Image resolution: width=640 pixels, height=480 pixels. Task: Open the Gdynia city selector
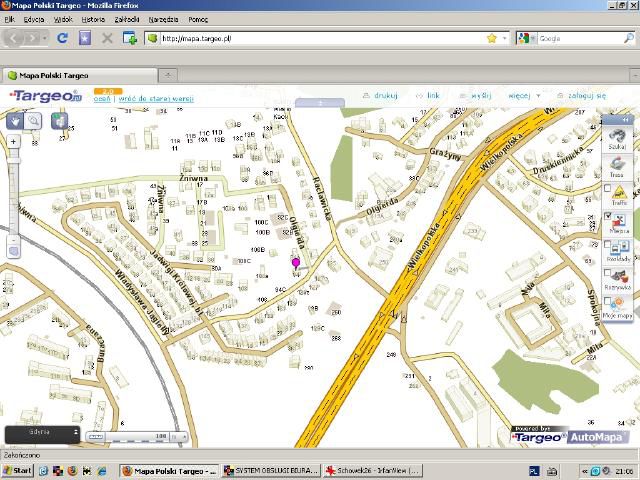pos(42,434)
